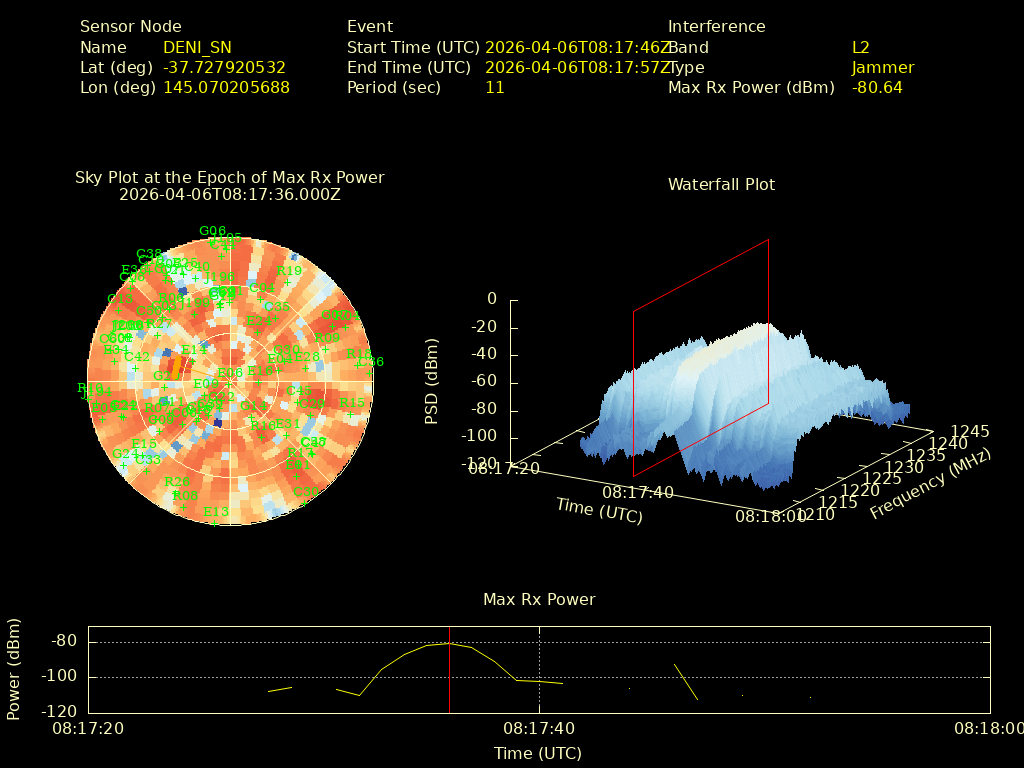Click the event period value 11
This screenshot has width=1024, height=768.
[494, 88]
